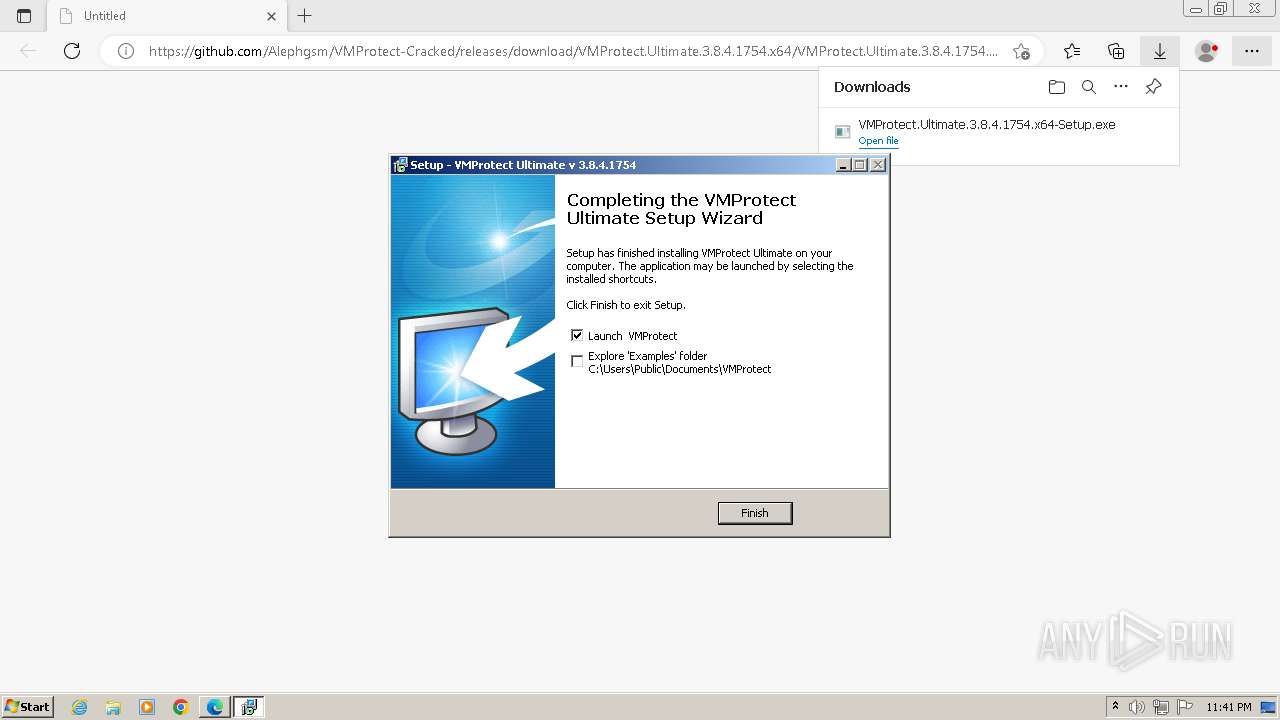Open a new tab with plus button
1280x720 pixels.
click(305, 15)
